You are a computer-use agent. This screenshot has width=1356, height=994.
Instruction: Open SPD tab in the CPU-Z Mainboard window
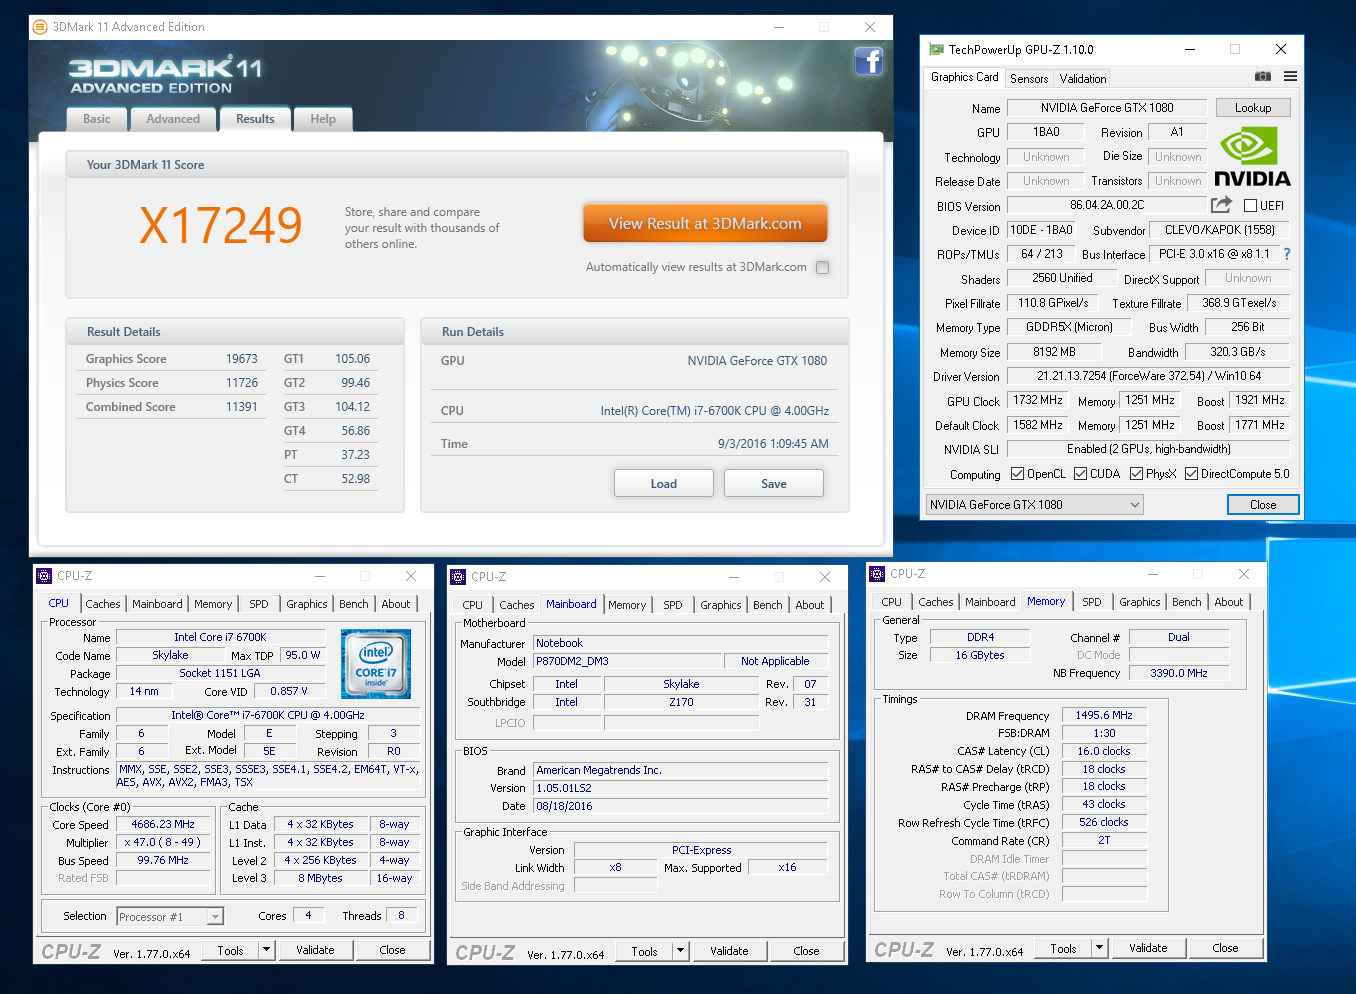673,605
